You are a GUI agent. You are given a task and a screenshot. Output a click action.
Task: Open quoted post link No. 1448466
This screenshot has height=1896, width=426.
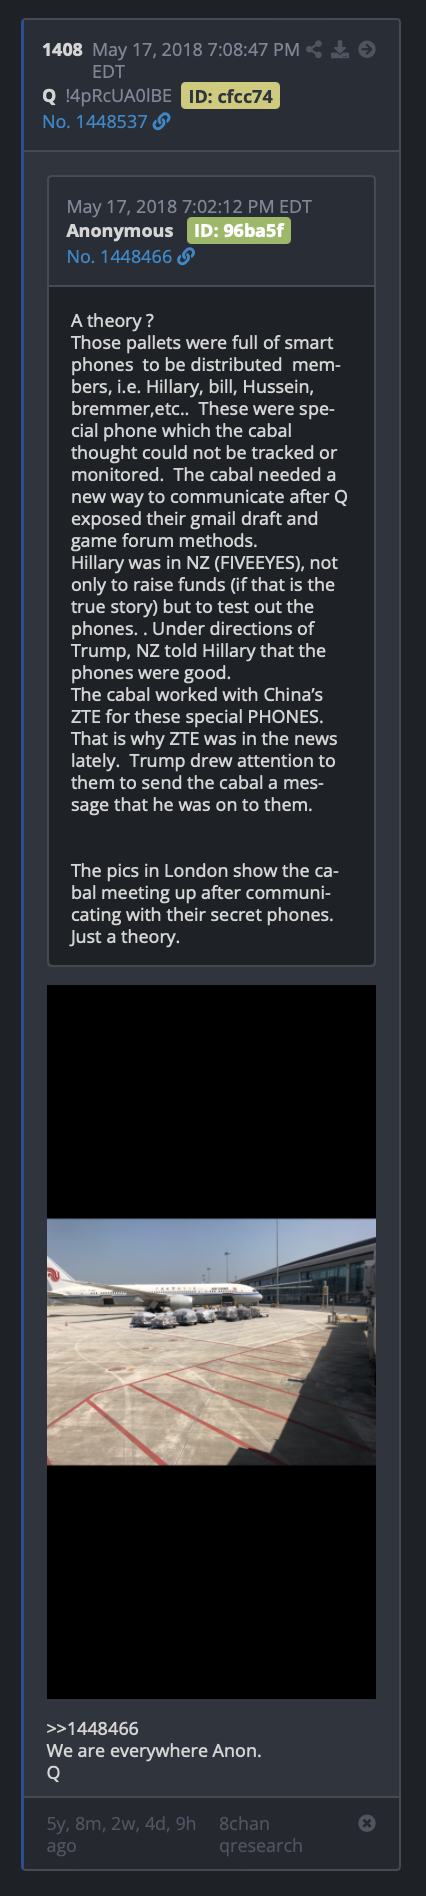pos(119,256)
